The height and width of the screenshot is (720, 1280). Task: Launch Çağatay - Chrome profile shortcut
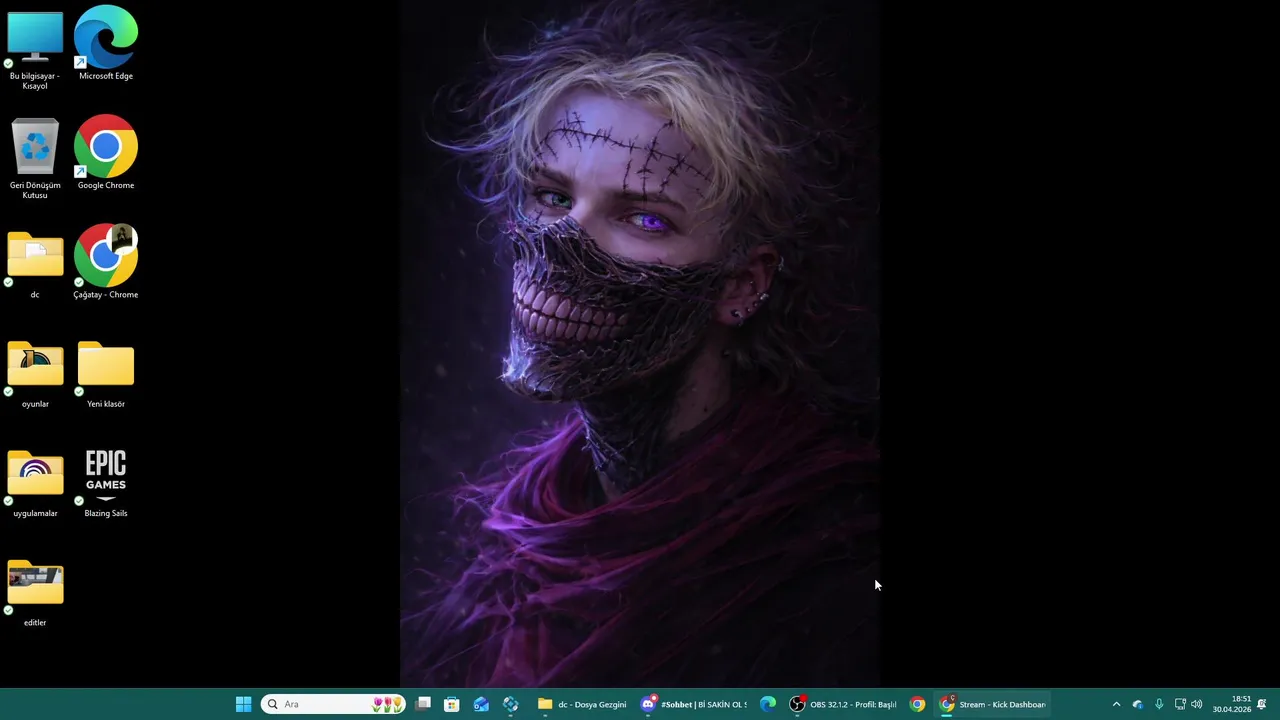[x=106, y=262]
